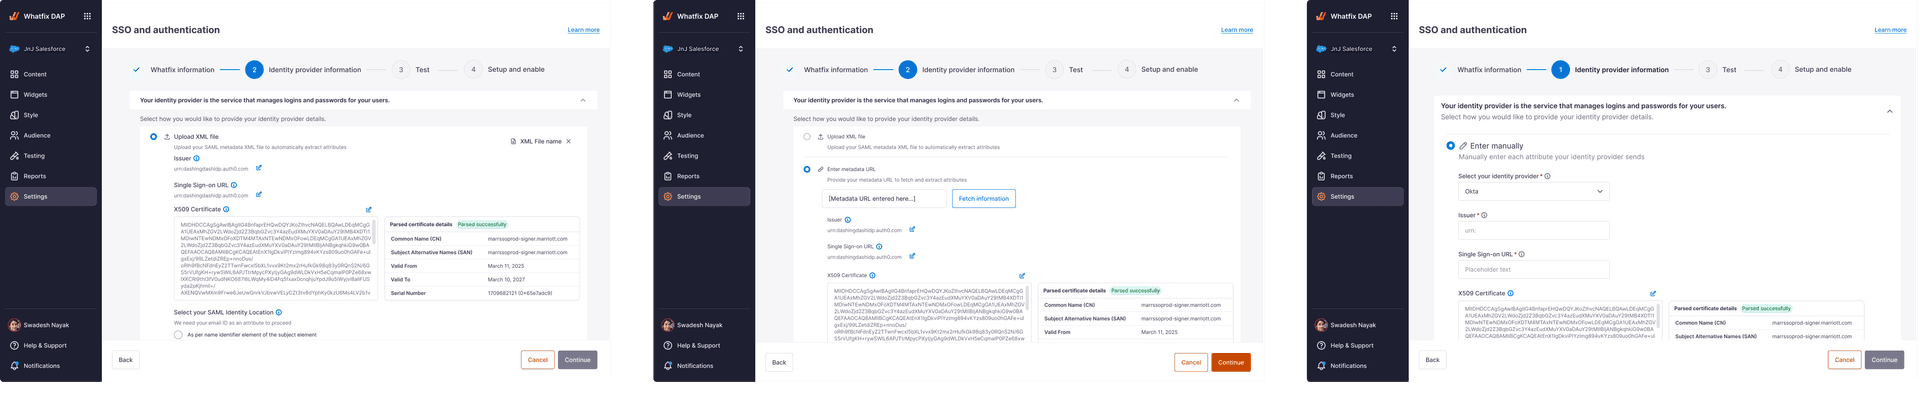Open Reports in right panel sidebar
The height and width of the screenshot is (418, 1920).
click(1357, 176)
